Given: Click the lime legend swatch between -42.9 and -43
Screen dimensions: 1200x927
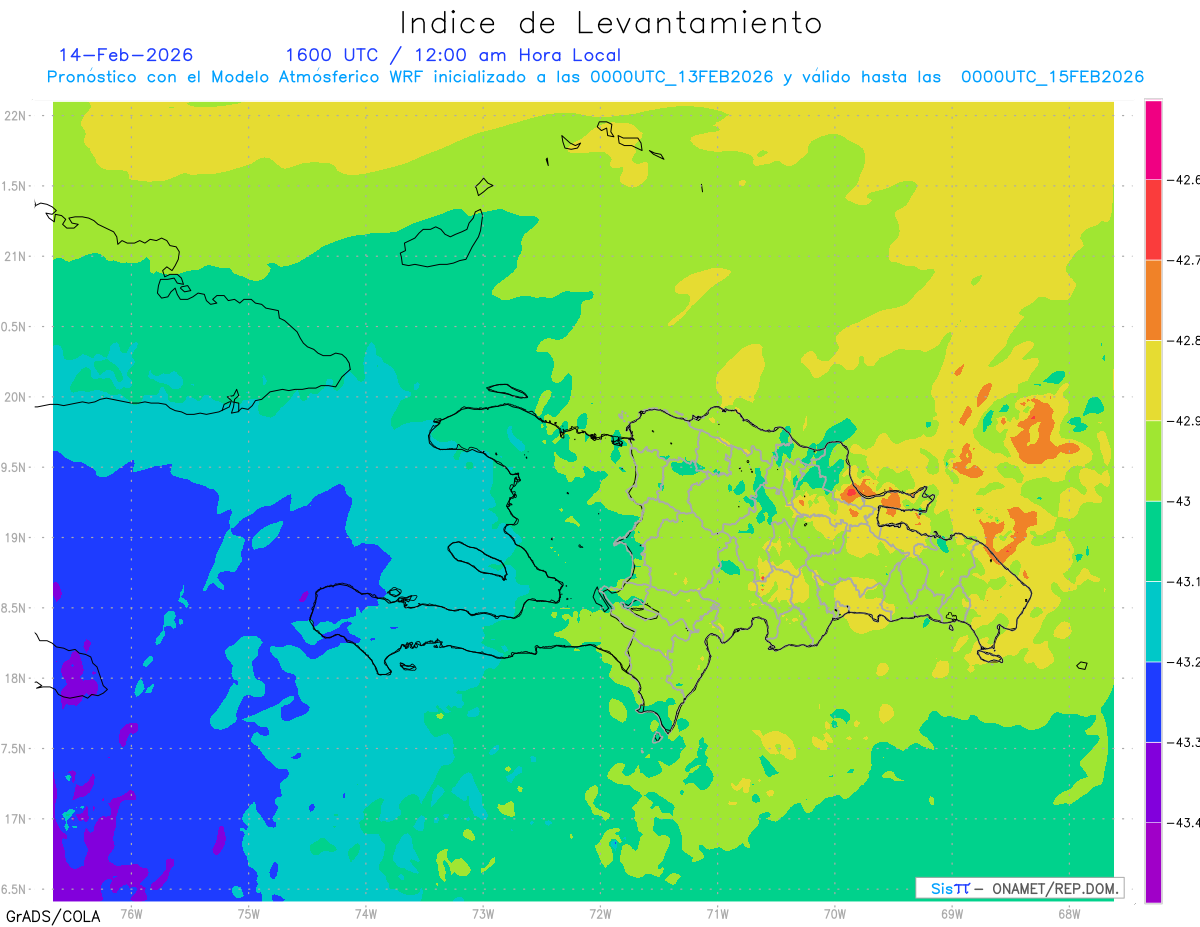Looking at the screenshot, I should tap(1153, 461).
